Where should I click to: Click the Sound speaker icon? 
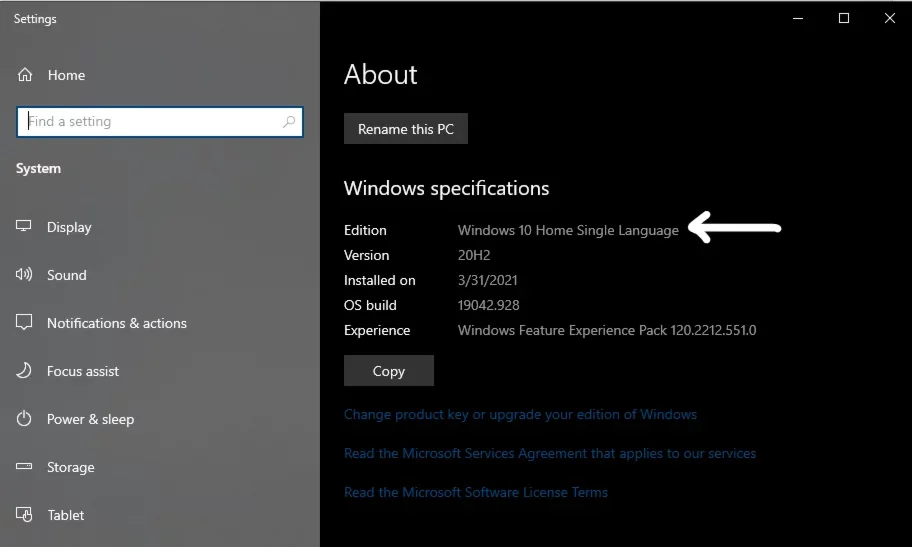point(25,275)
